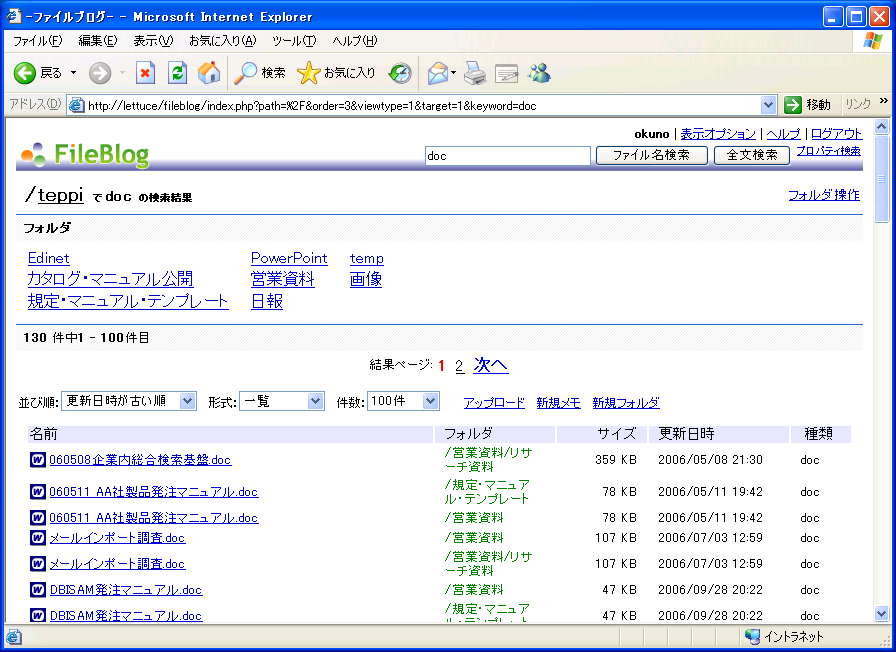Click the vertical scrollbar down arrow

pos(881,614)
